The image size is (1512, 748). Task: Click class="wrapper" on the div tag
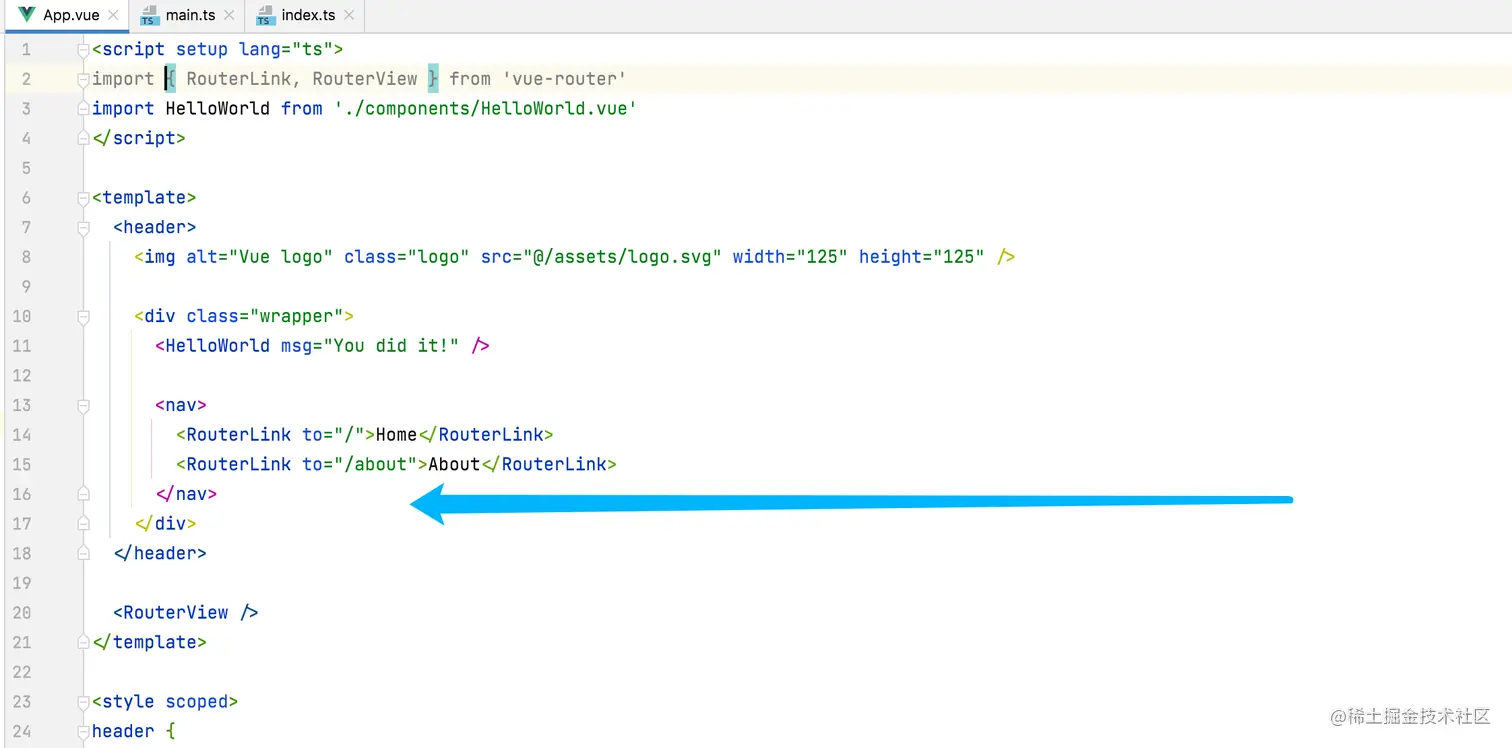[x=265, y=316]
